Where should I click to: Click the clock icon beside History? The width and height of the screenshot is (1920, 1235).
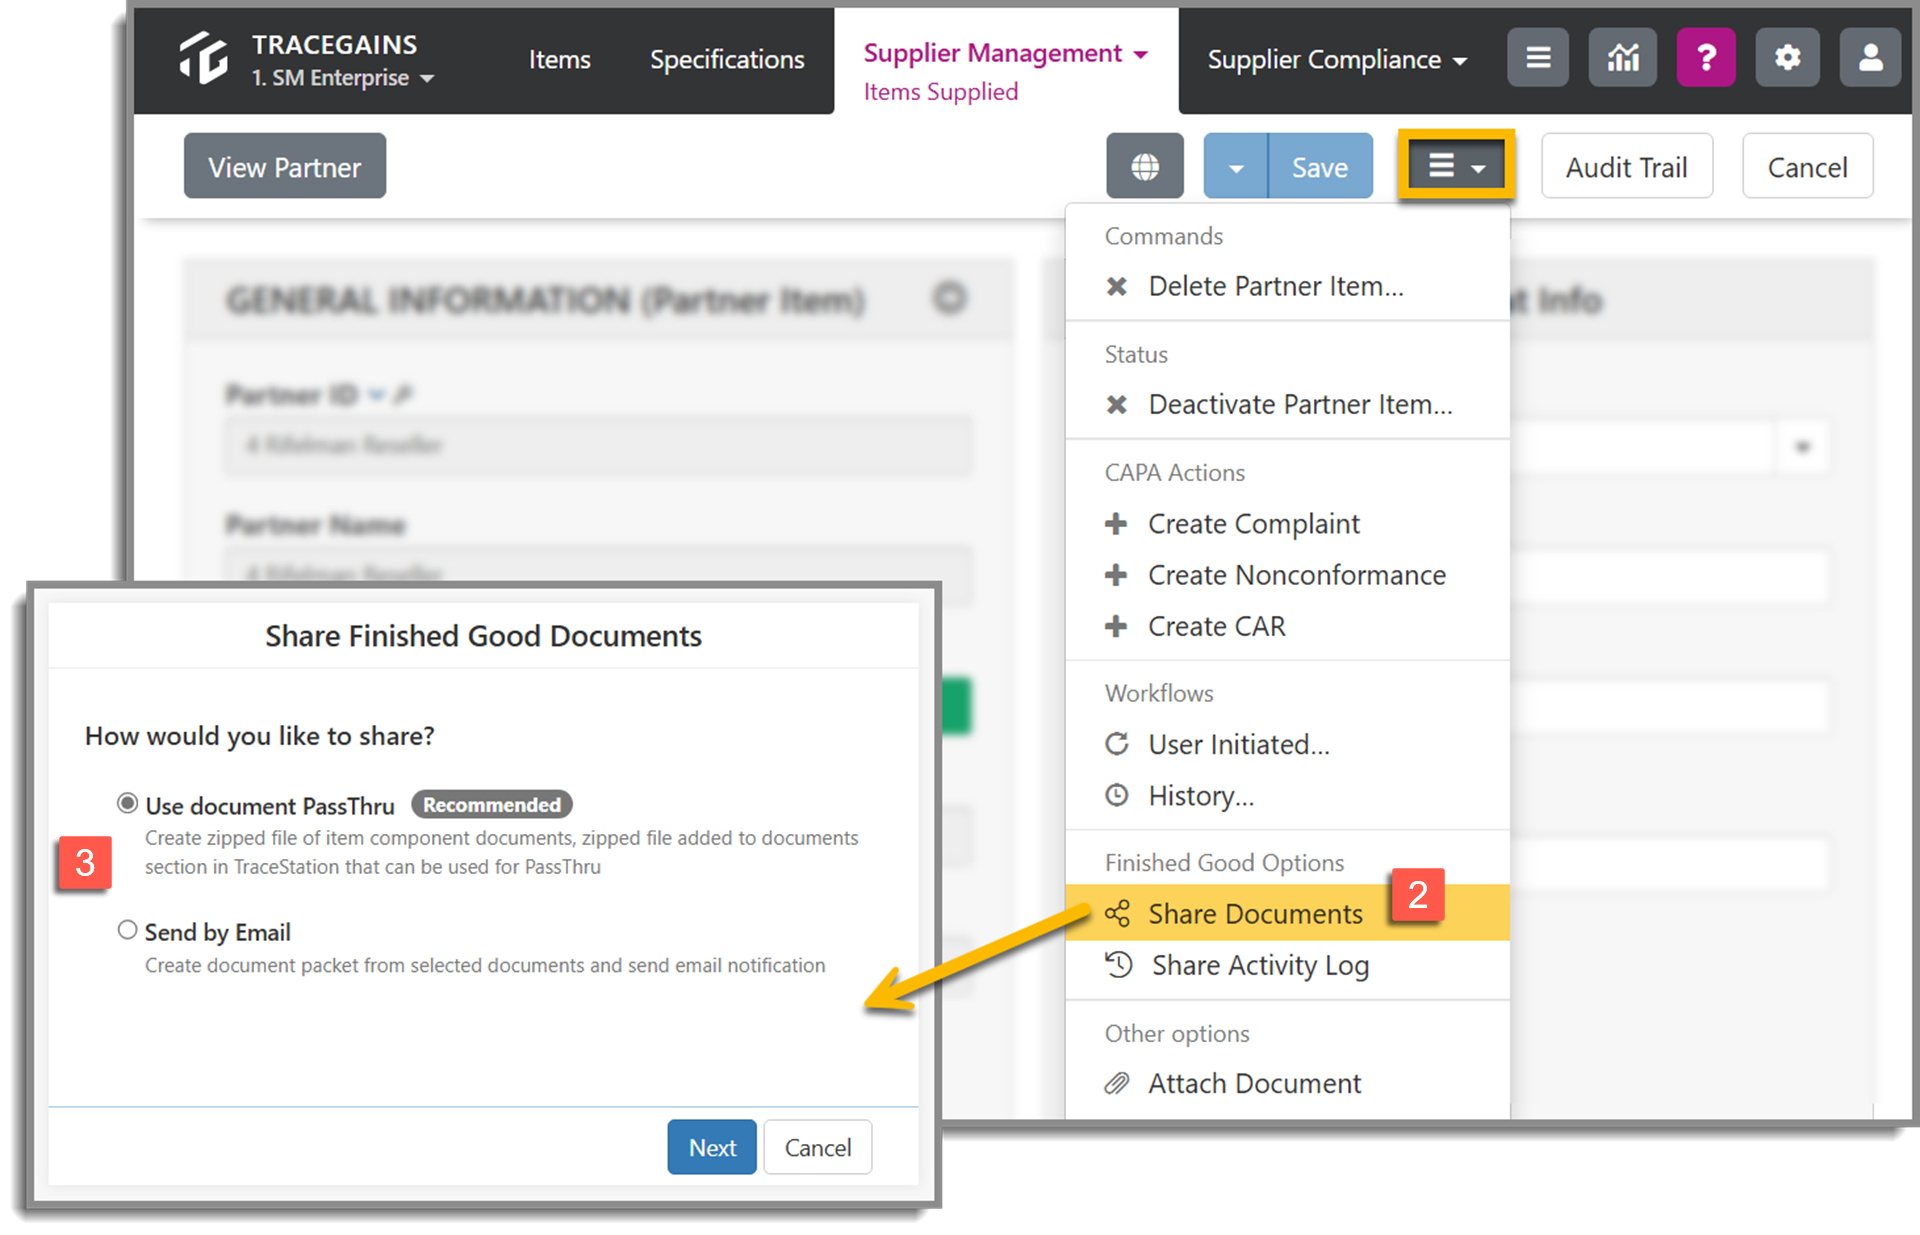click(1117, 795)
